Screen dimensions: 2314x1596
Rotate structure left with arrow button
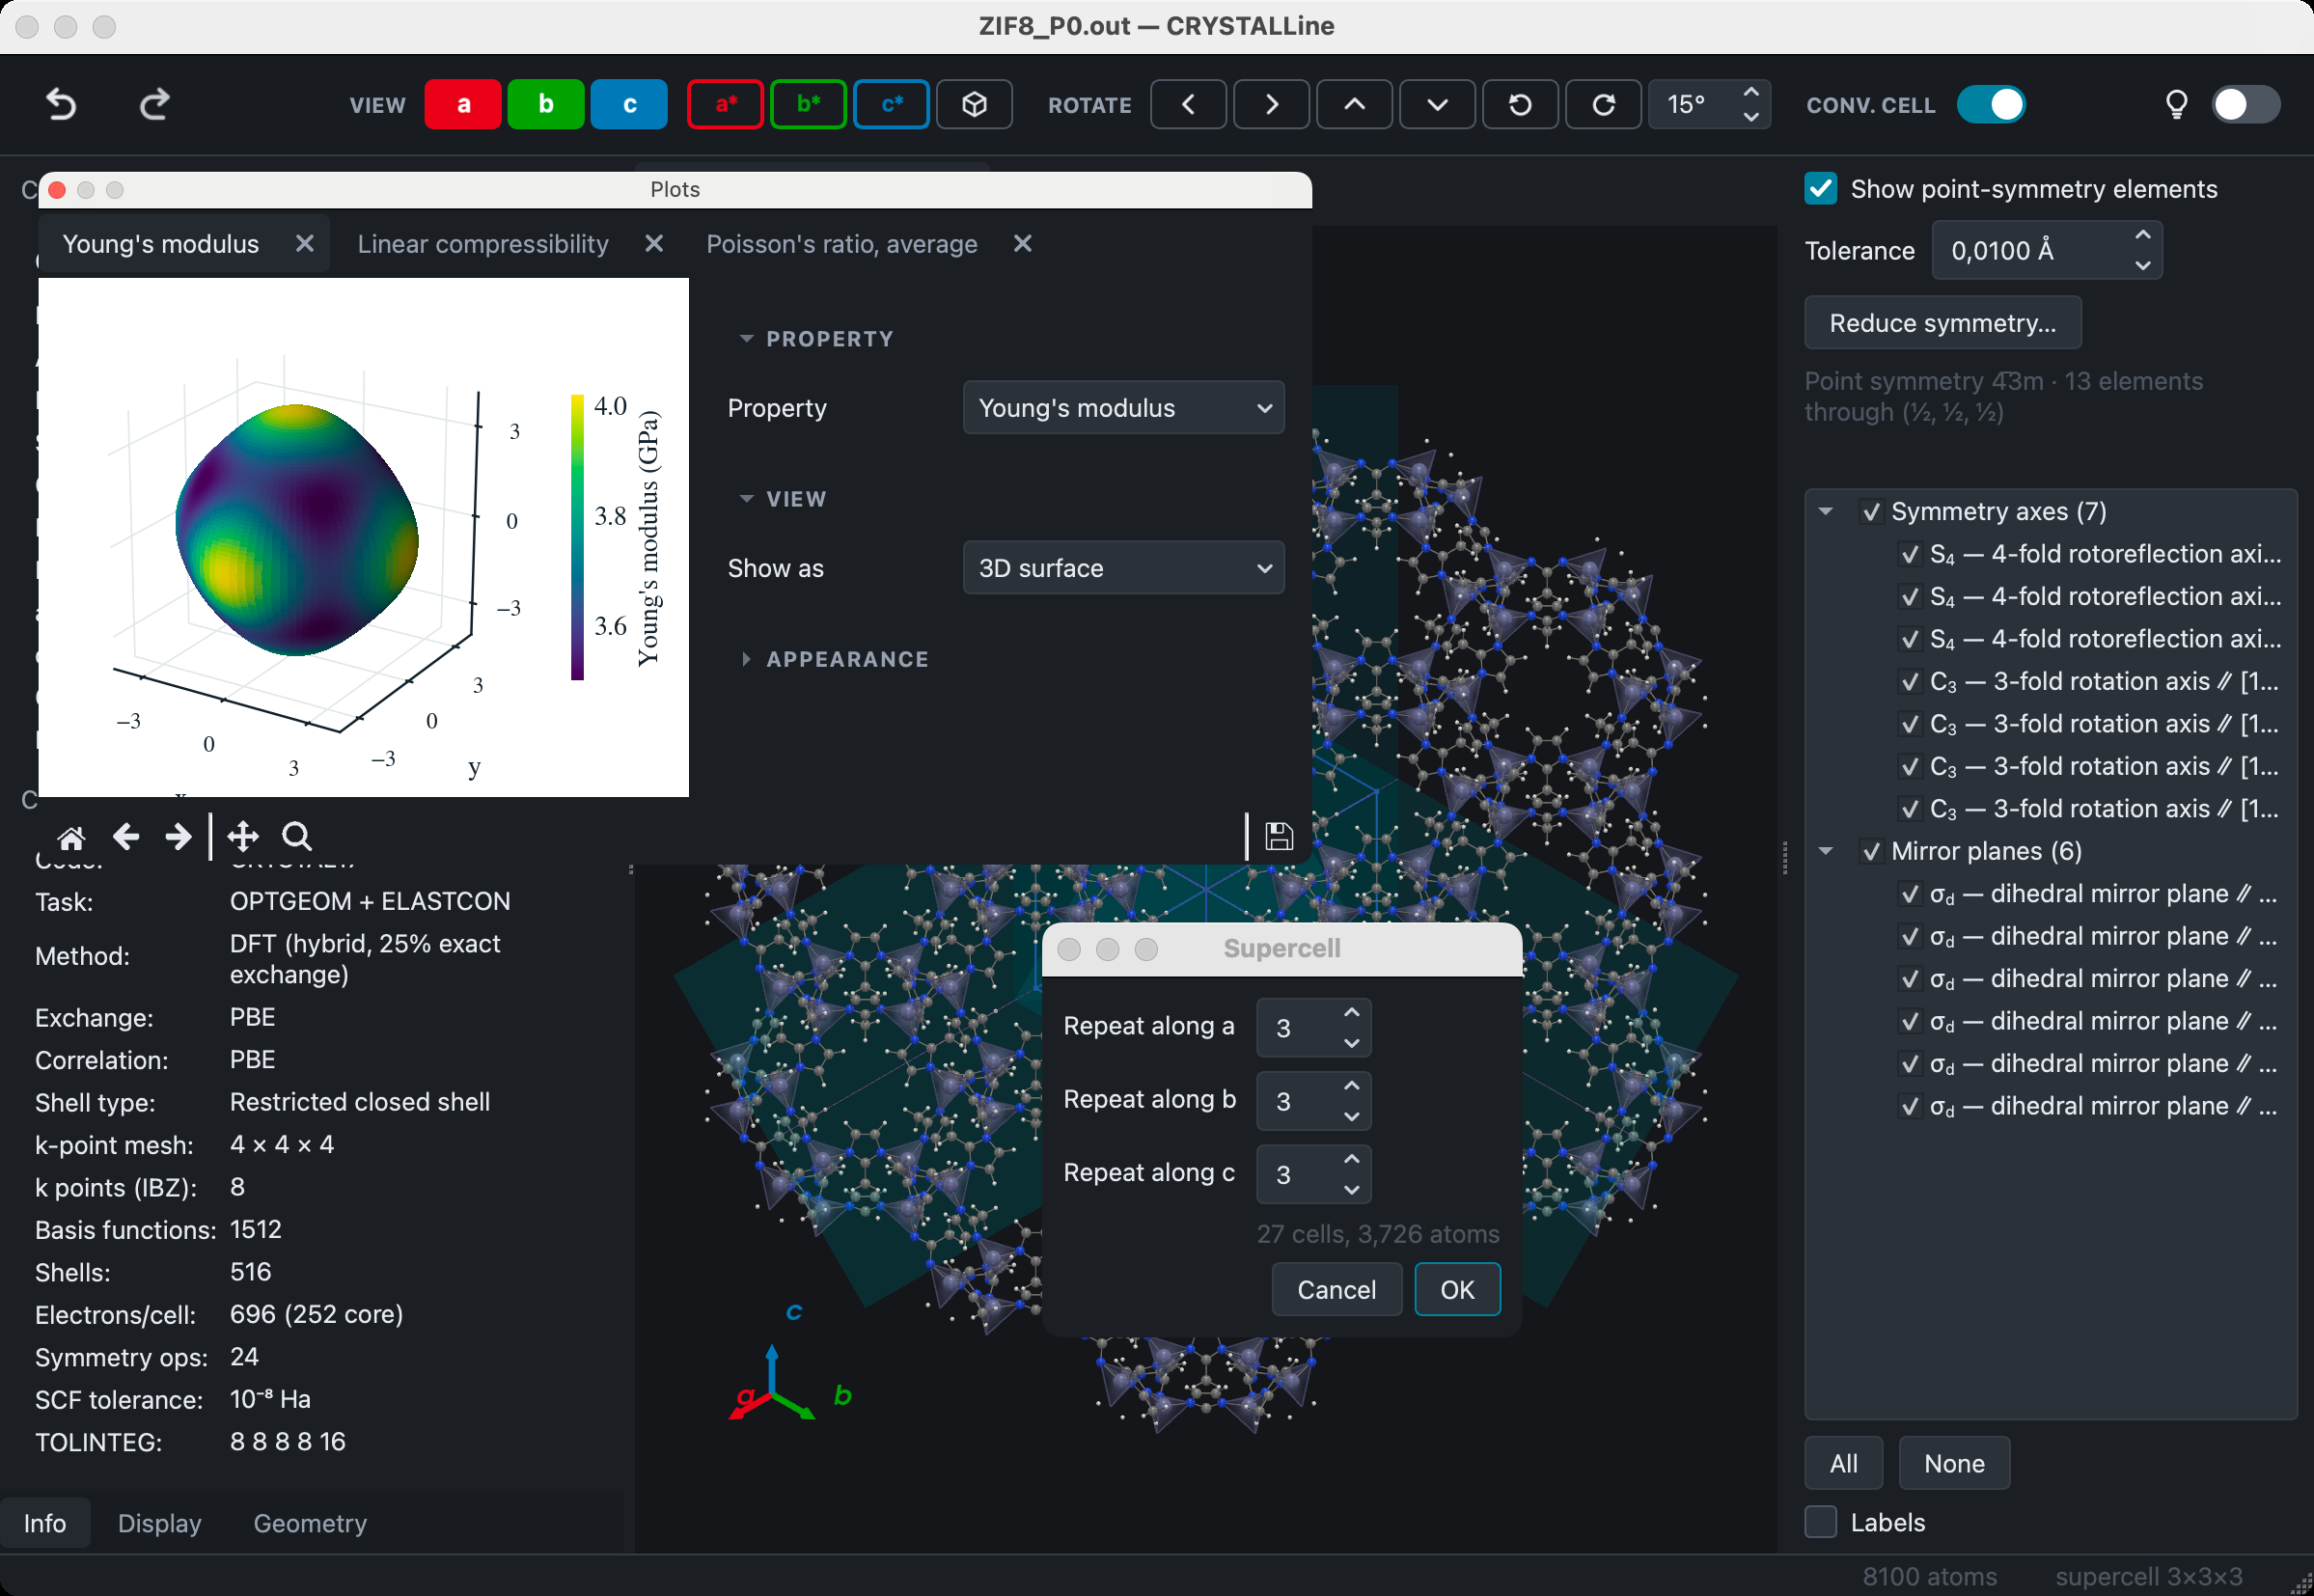click(1188, 104)
